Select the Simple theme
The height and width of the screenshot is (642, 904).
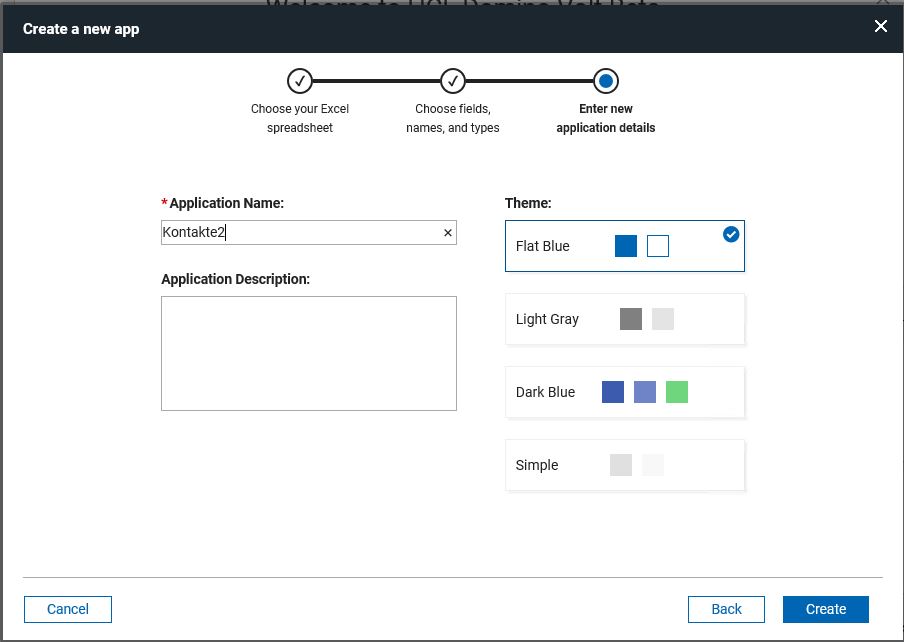coord(624,465)
